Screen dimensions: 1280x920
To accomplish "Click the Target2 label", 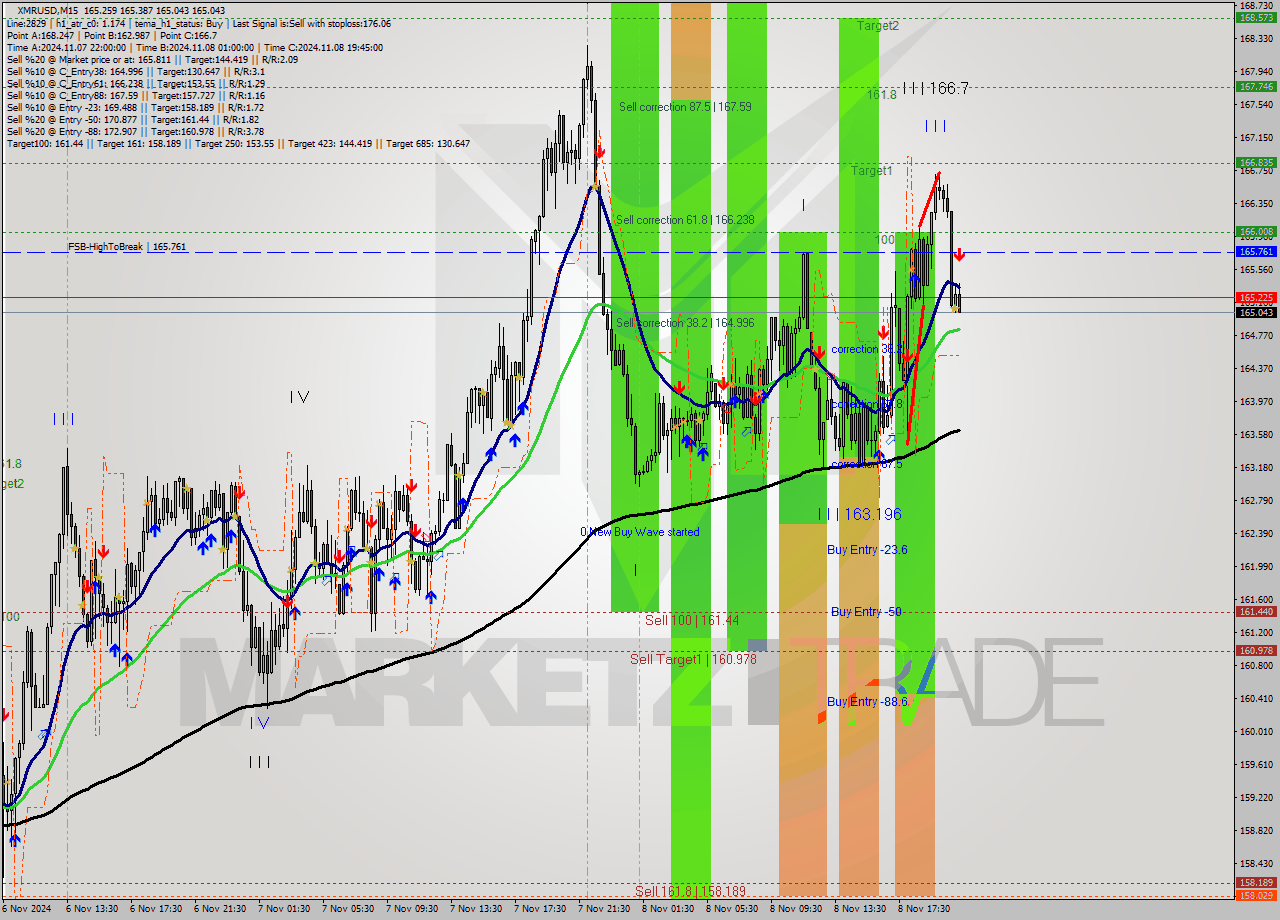I will 877,26.
